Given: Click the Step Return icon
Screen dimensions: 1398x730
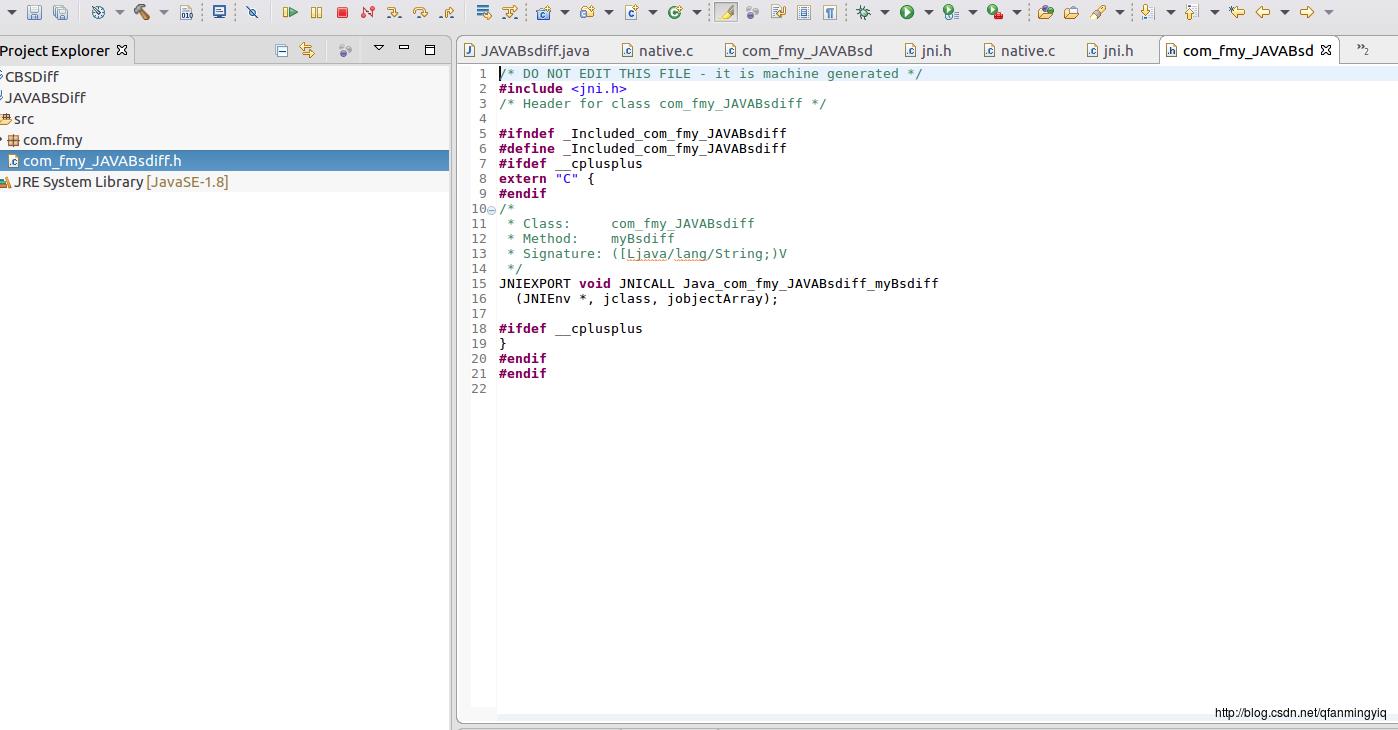Looking at the screenshot, I should point(447,12).
